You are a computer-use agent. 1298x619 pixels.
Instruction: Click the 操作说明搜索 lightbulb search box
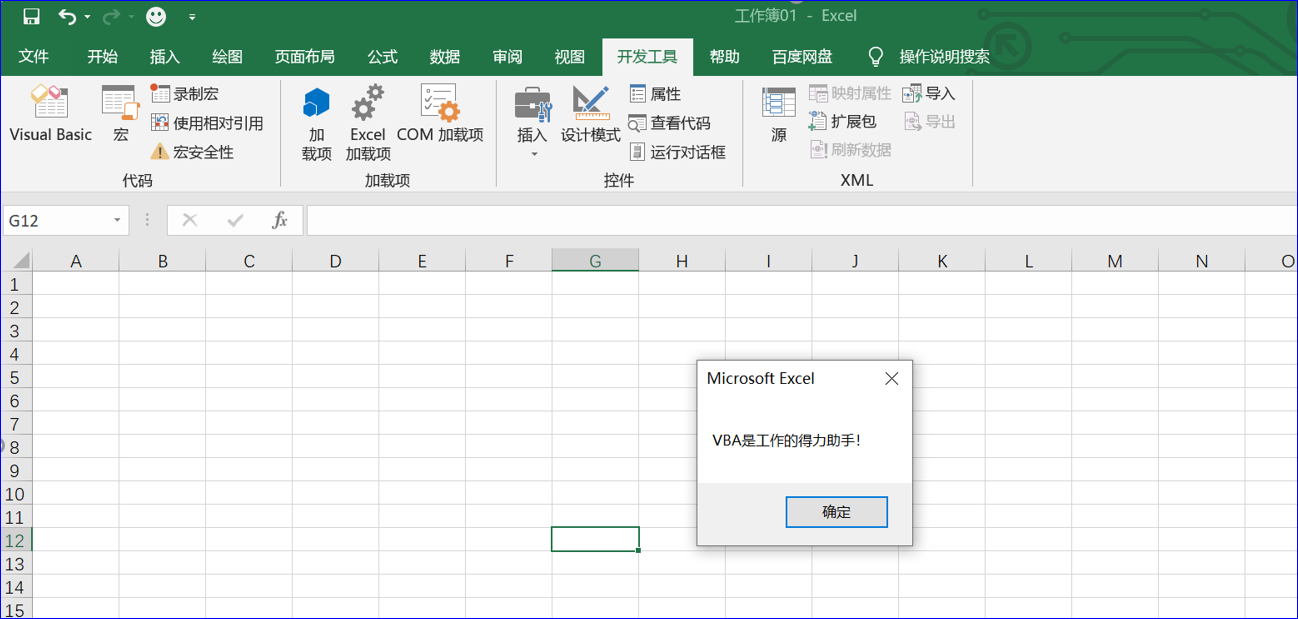930,57
